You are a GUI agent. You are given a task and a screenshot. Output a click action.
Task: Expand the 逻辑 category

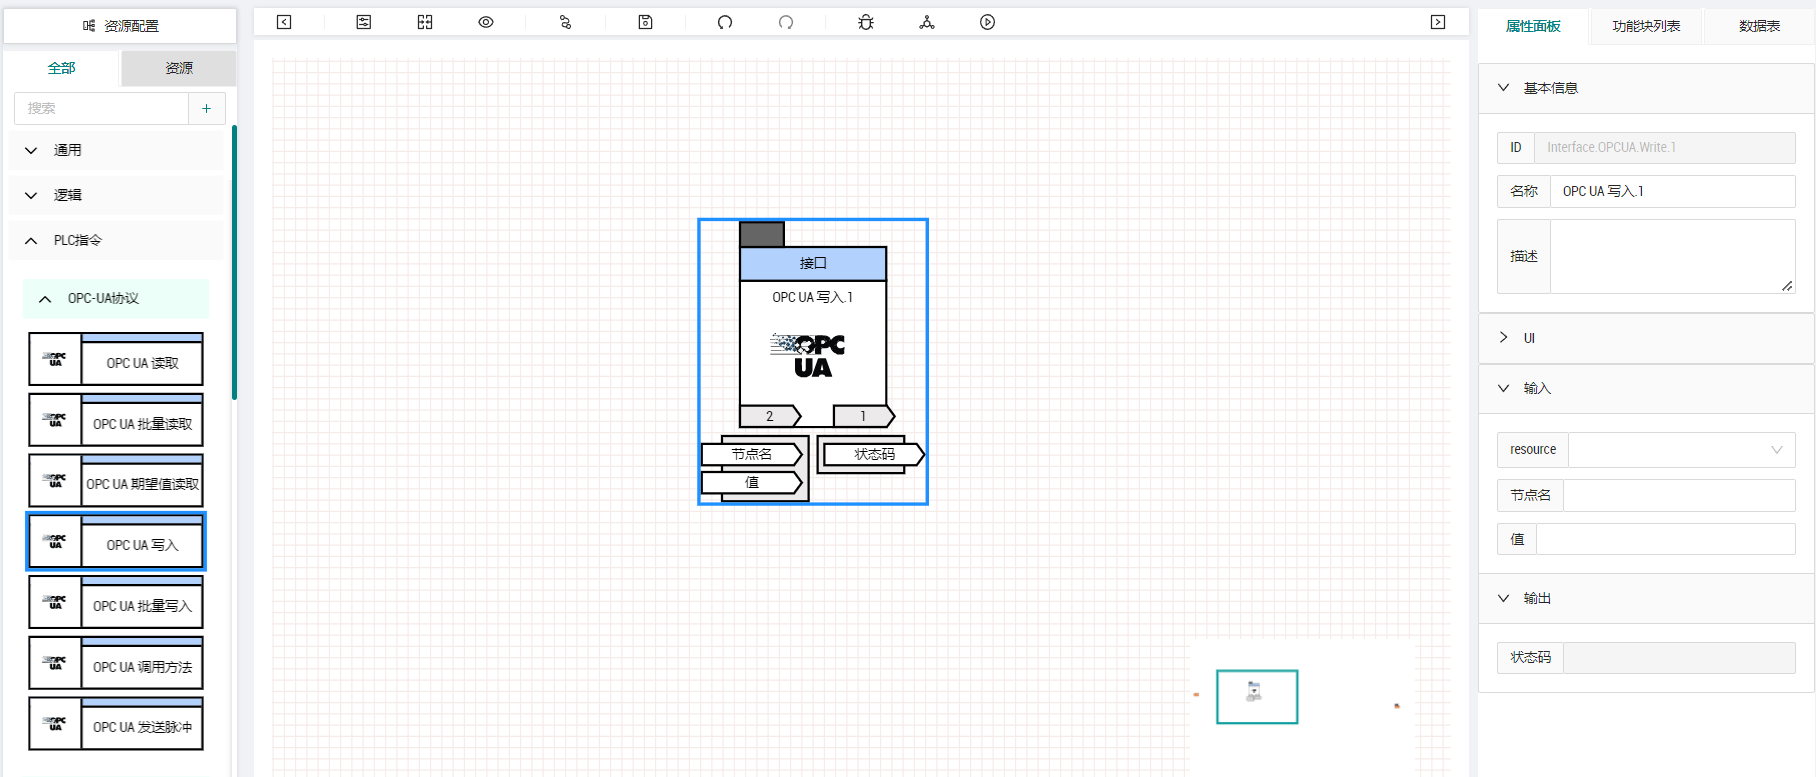tap(116, 195)
